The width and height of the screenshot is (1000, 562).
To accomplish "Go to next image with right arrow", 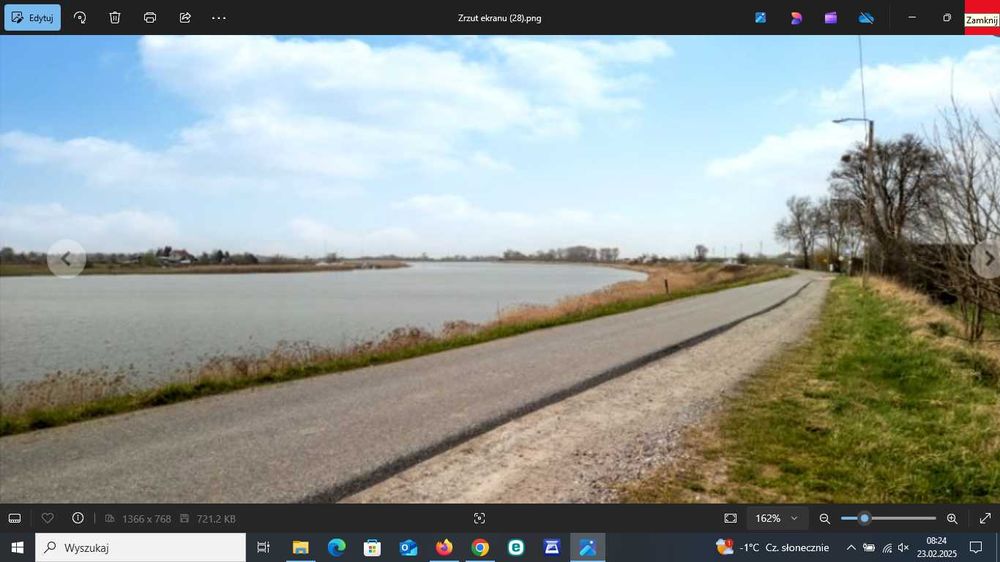I will click(x=987, y=259).
